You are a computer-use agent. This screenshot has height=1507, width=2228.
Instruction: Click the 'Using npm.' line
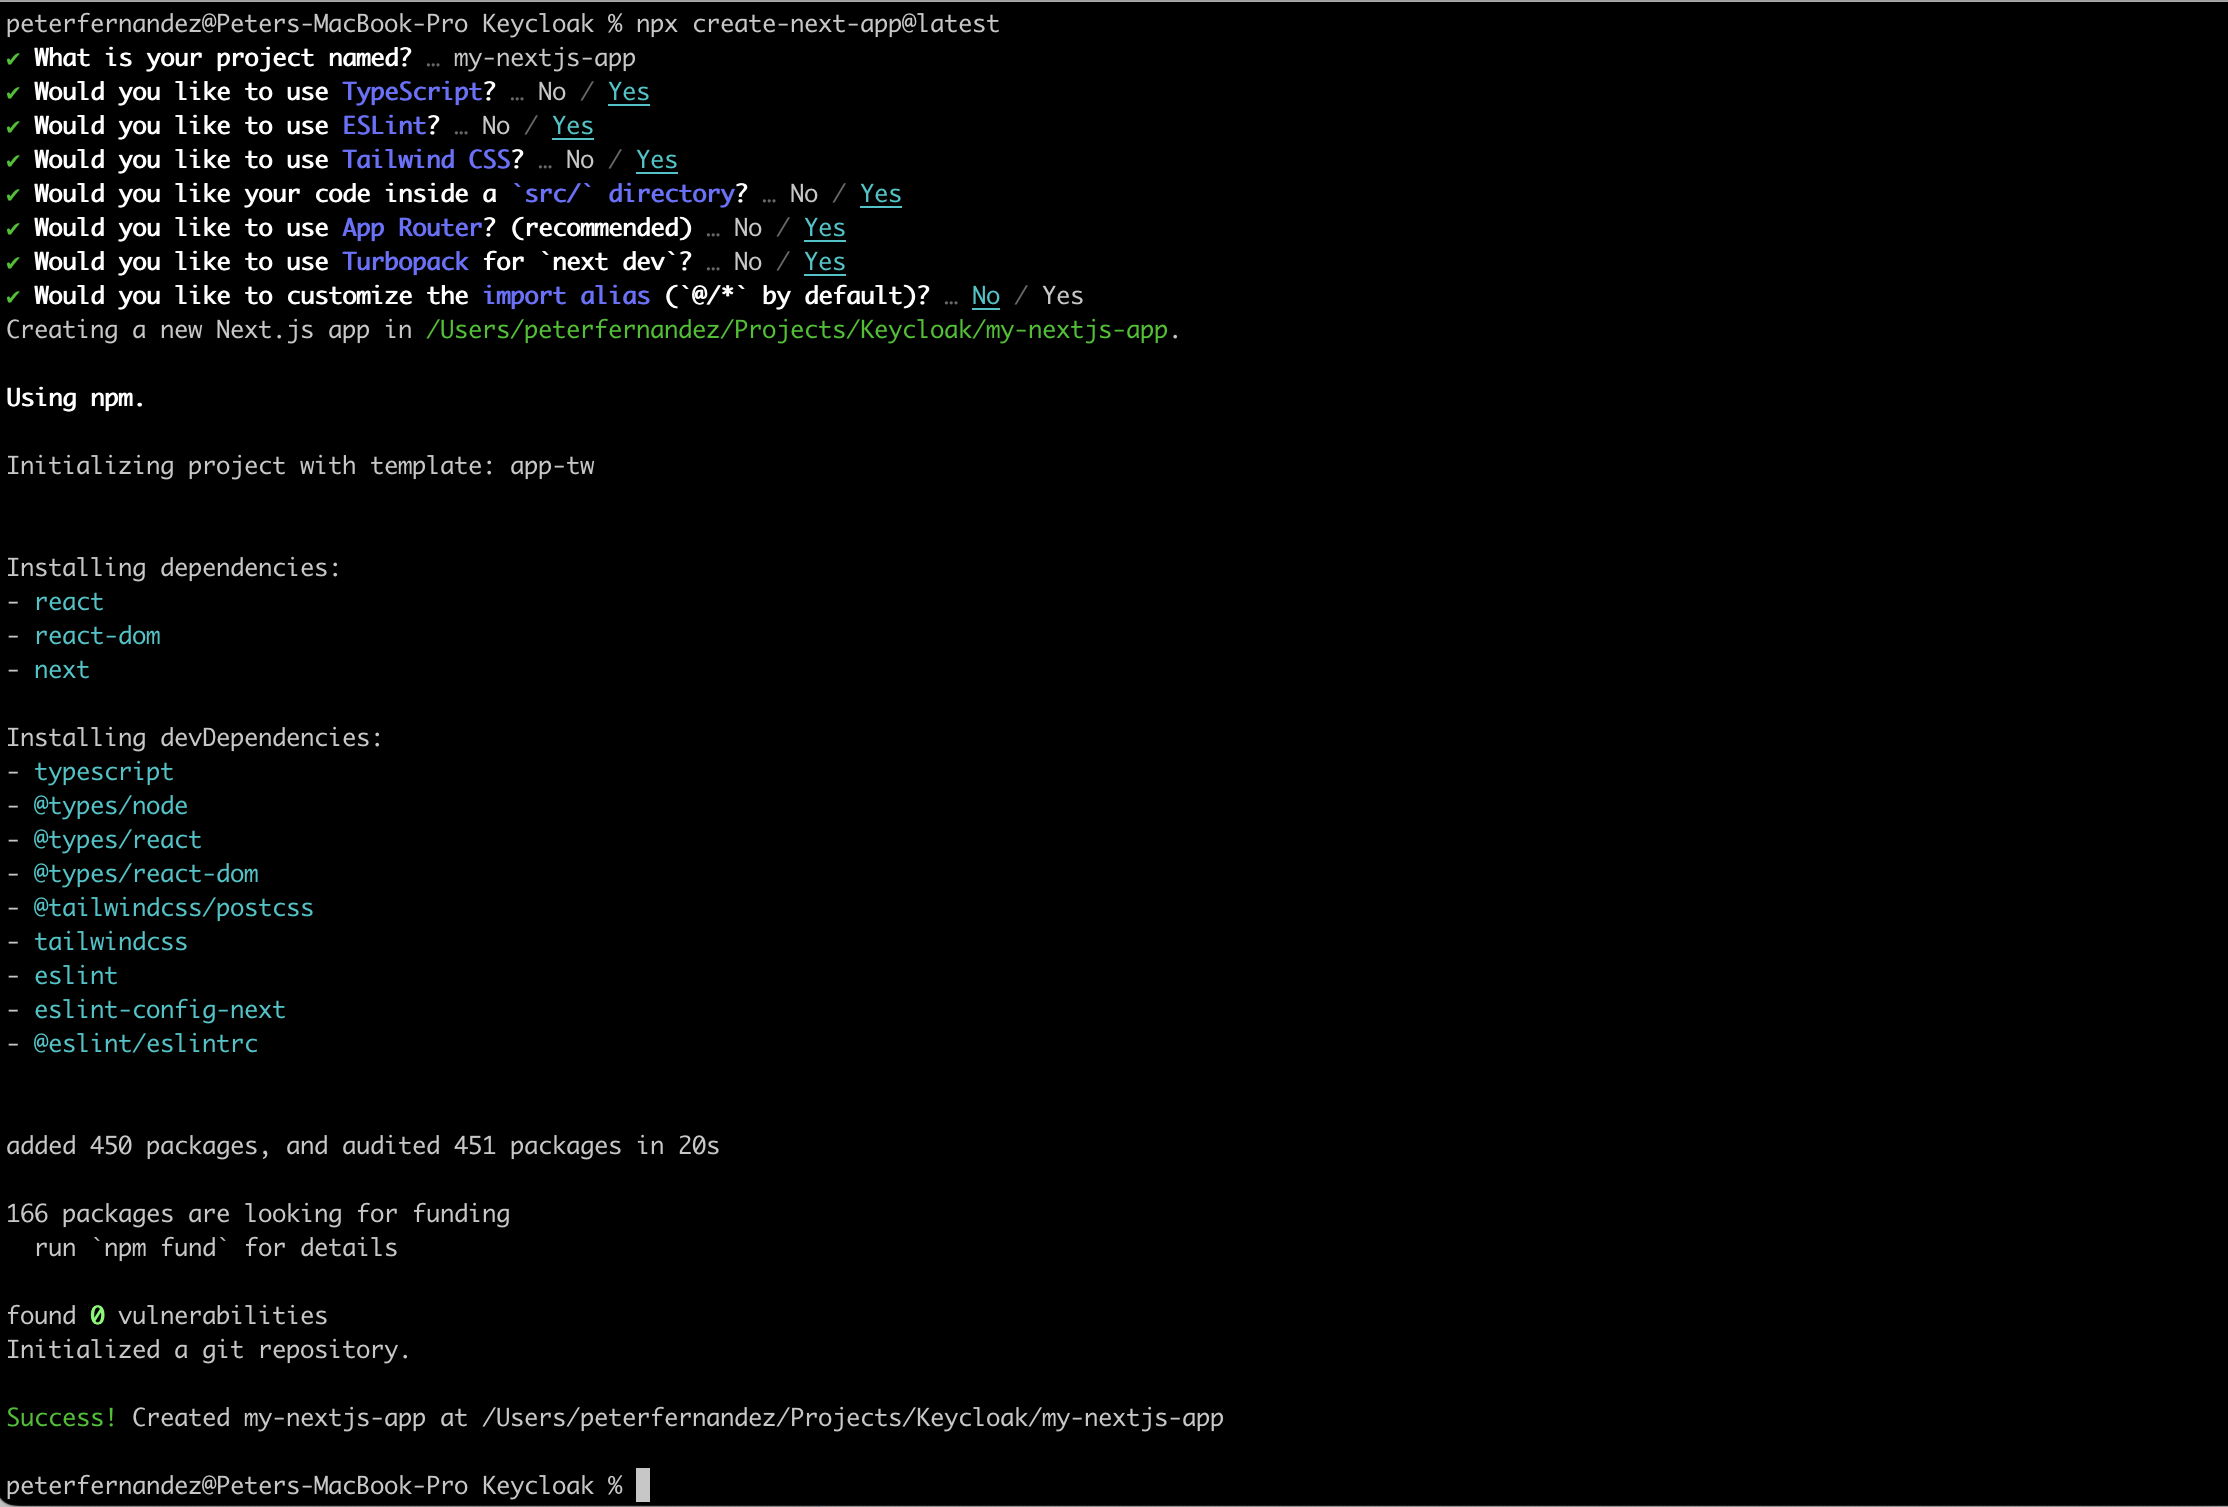(x=75, y=398)
